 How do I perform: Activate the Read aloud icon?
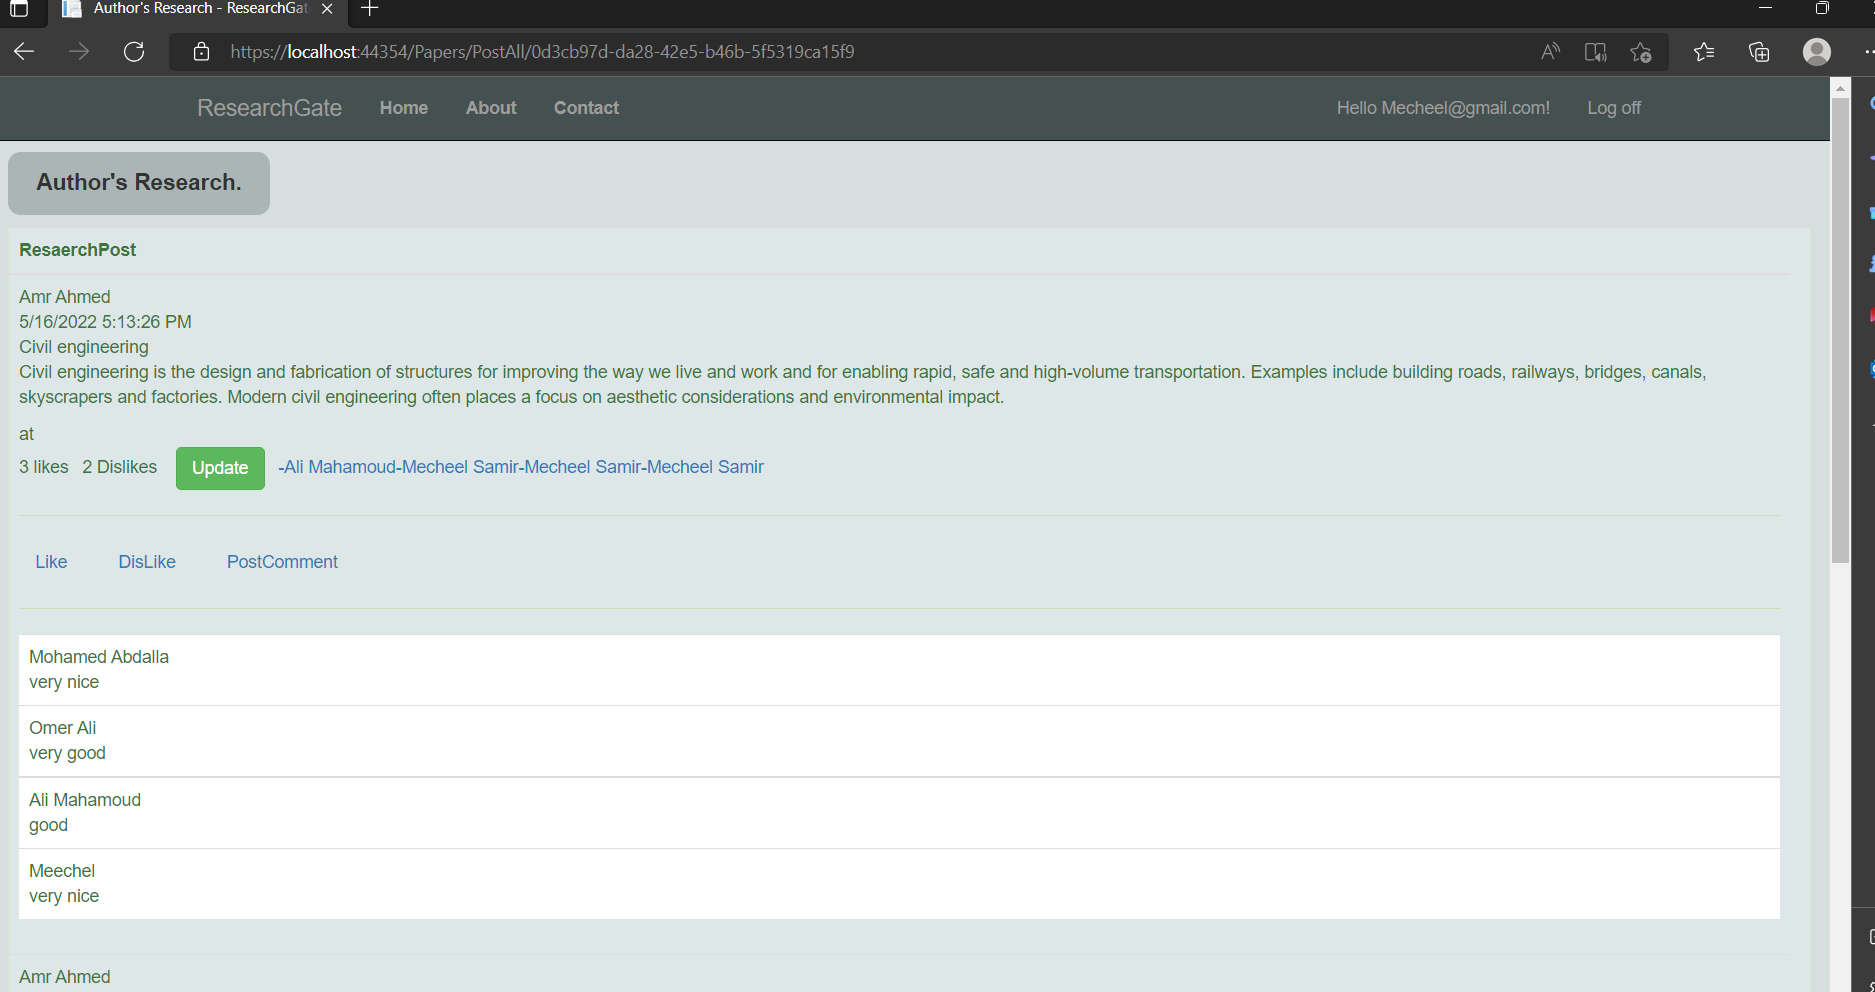[x=1550, y=51]
